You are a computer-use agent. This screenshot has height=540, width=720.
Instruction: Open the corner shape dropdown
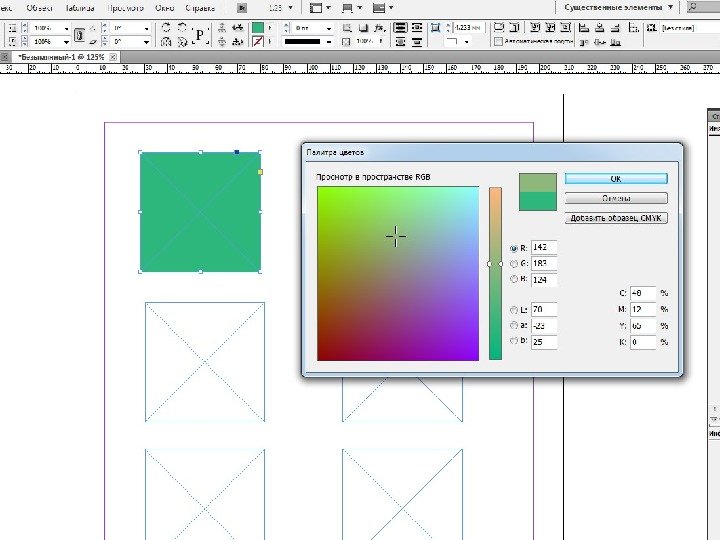[467, 42]
